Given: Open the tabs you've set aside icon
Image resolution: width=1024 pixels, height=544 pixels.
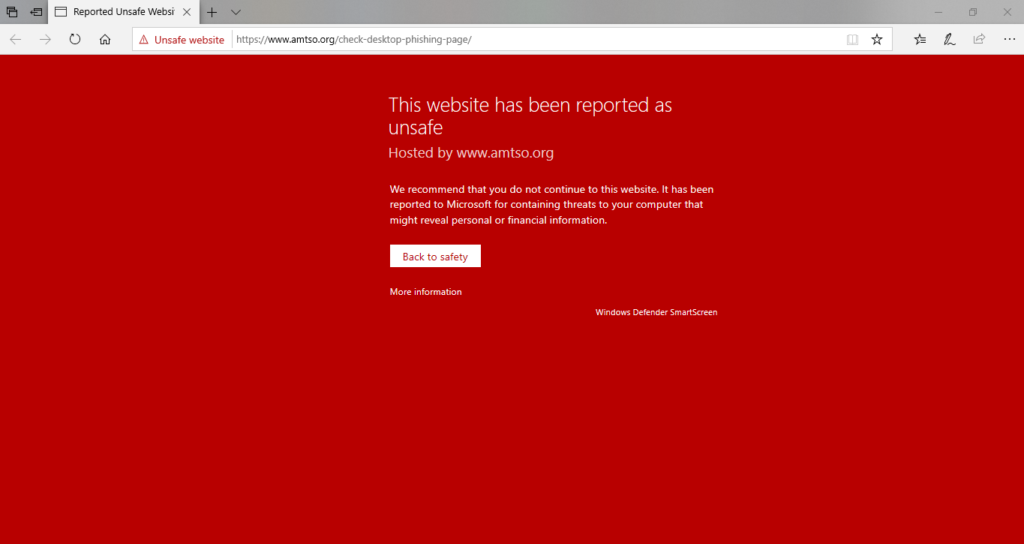Looking at the screenshot, I should (x=12, y=12).
